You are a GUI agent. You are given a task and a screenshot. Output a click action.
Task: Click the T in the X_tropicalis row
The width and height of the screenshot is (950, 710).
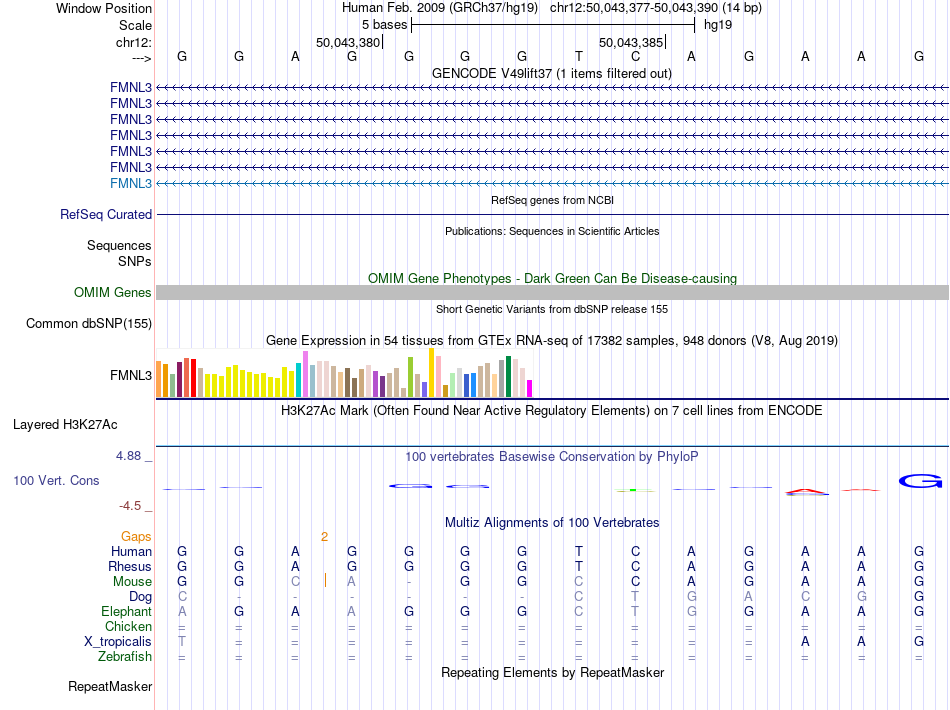coord(182,642)
